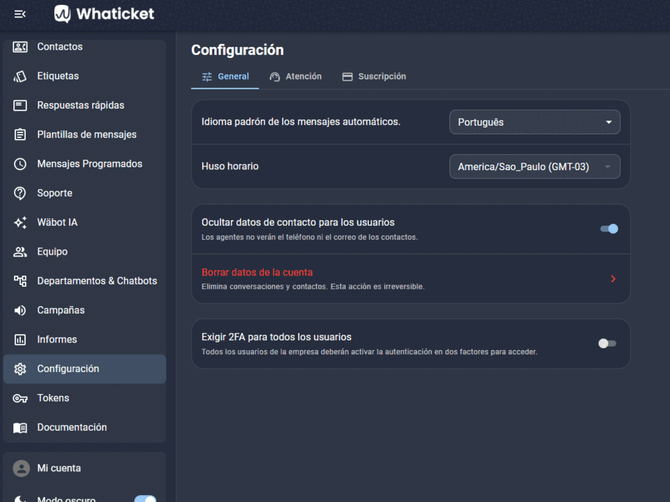Click the Atención headset icon

point(275,77)
